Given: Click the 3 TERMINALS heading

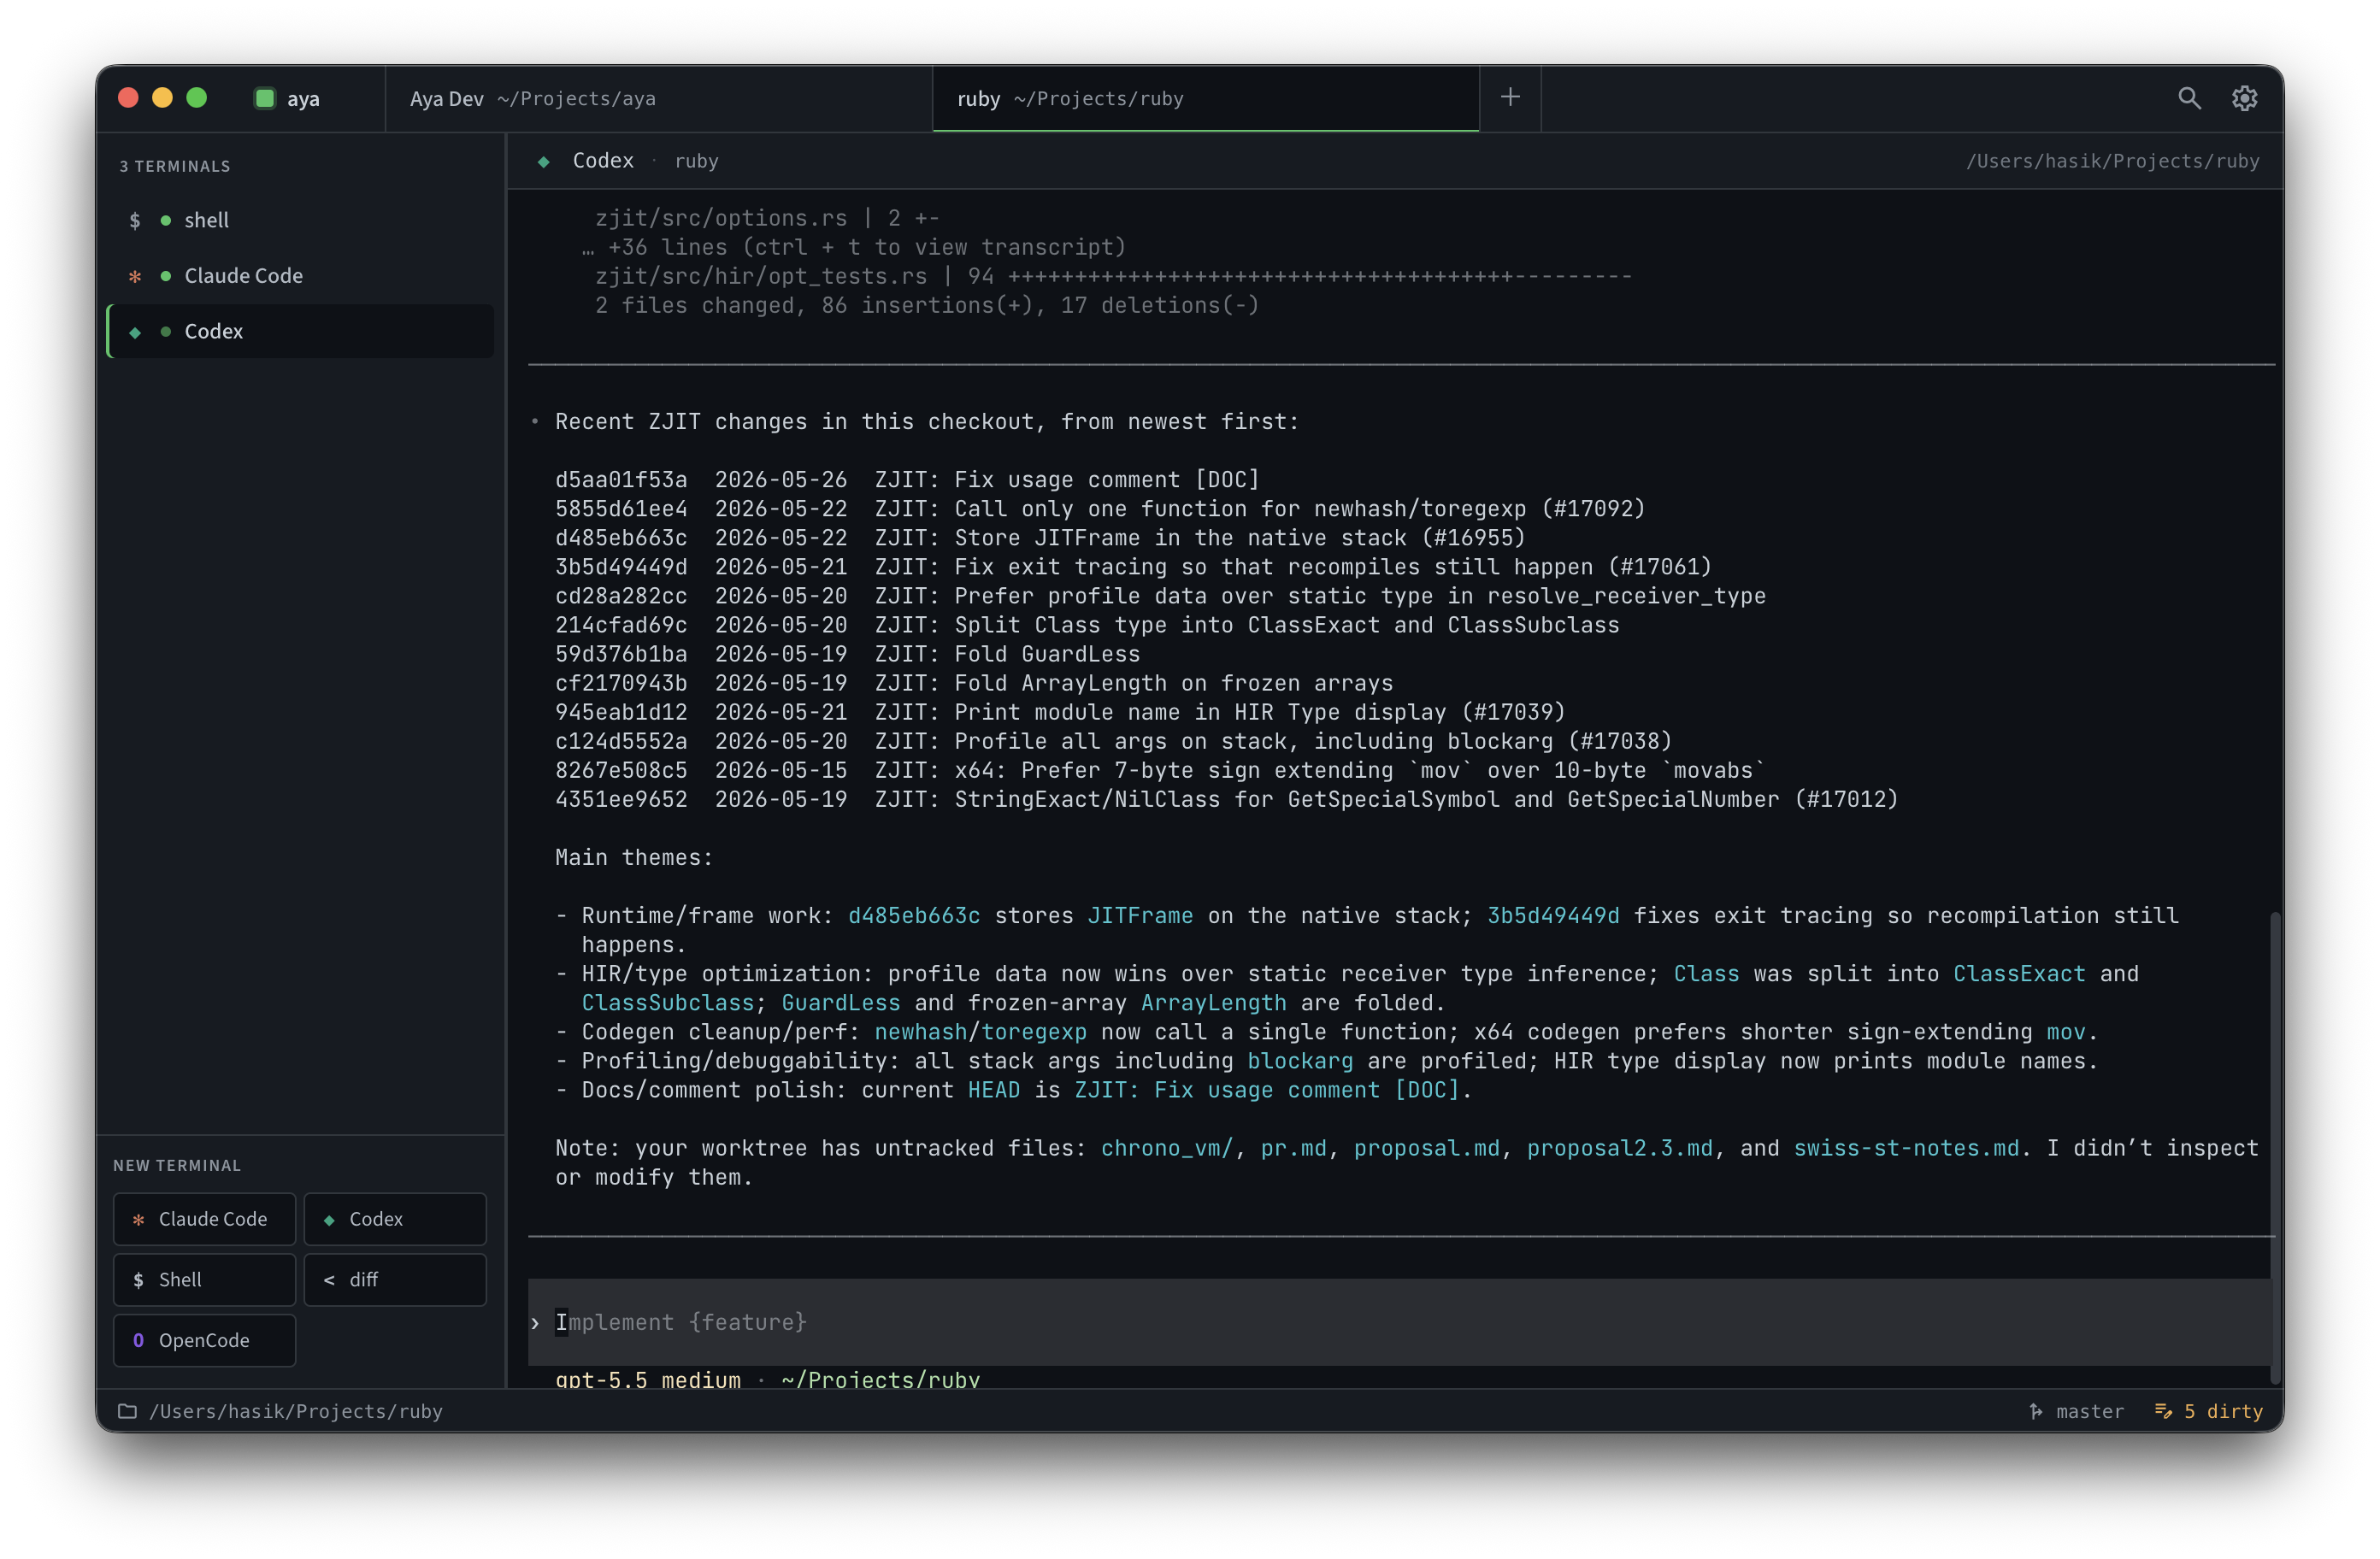Looking at the screenshot, I should coord(175,166).
